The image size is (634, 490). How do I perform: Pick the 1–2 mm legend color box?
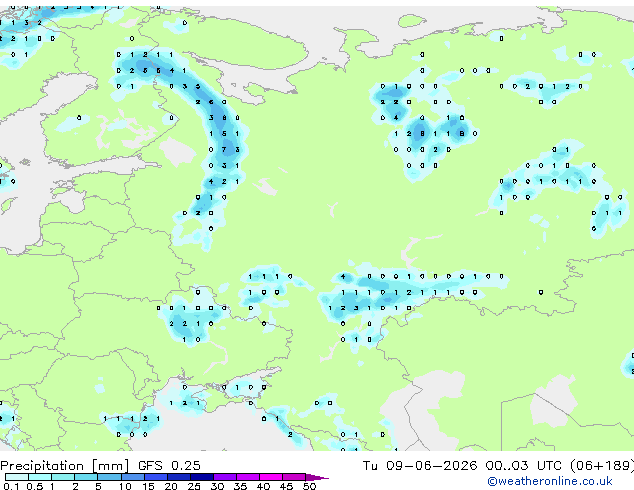[x=63, y=477]
